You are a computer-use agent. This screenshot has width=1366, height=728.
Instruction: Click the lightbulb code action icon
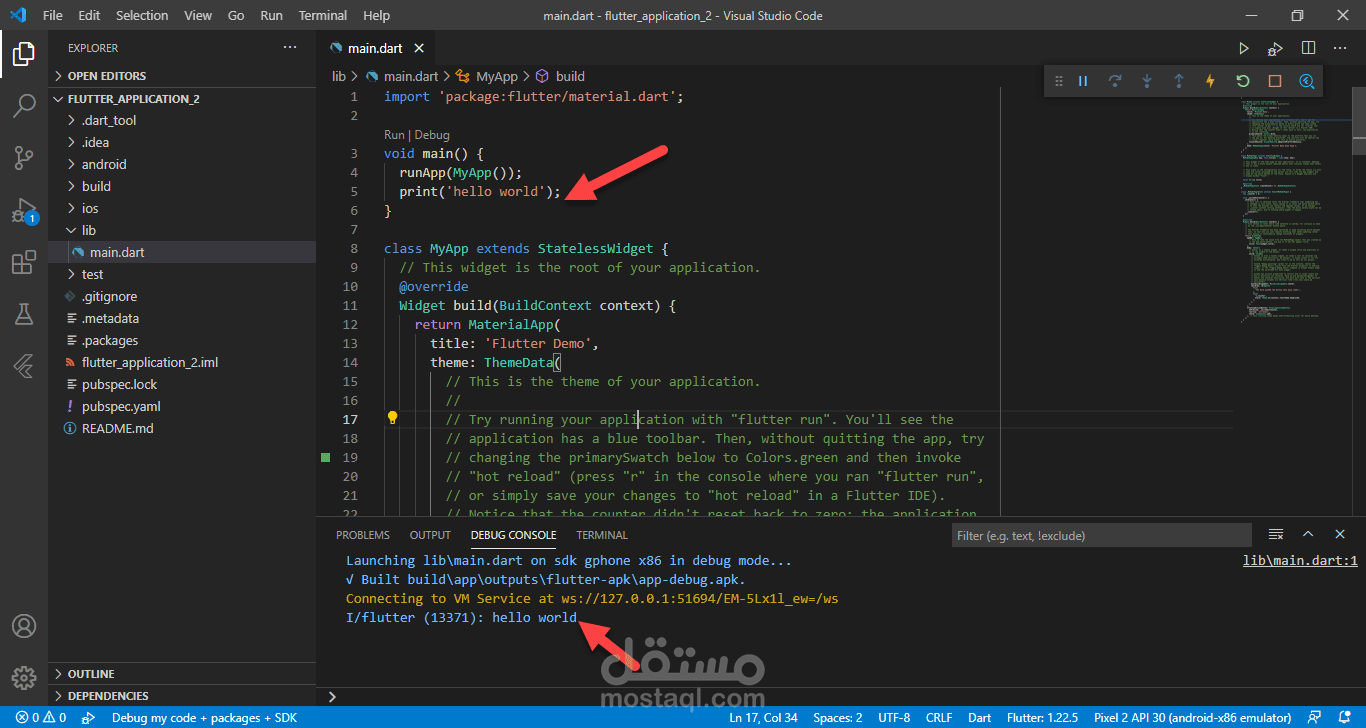tap(393, 418)
